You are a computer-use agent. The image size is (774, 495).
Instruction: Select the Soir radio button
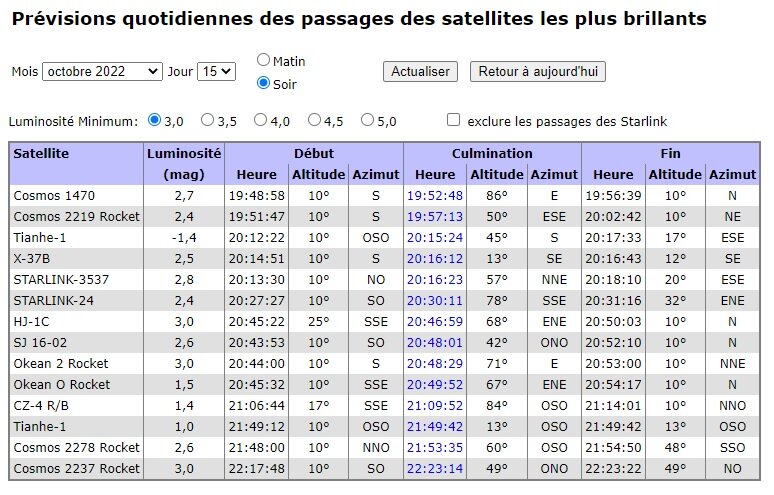tap(264, 83)
